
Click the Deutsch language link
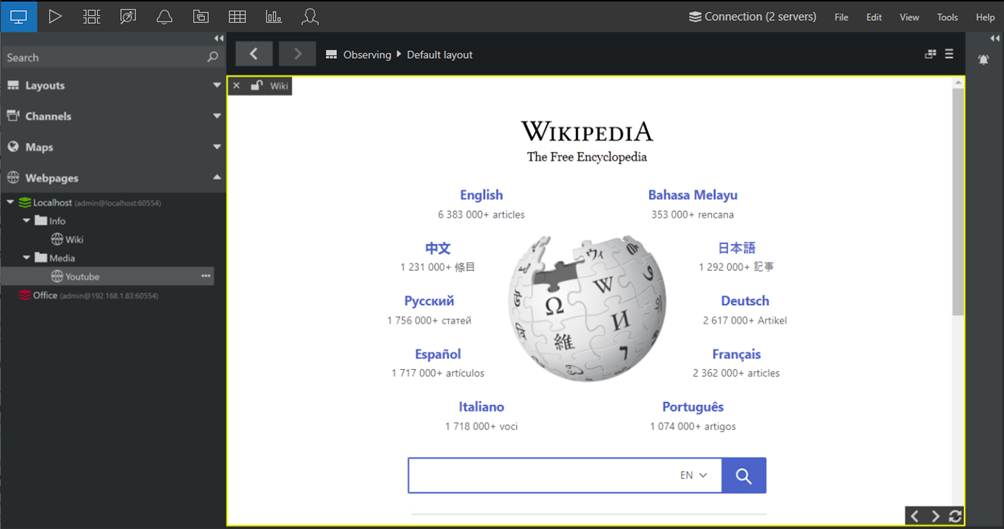coord(745,301)
